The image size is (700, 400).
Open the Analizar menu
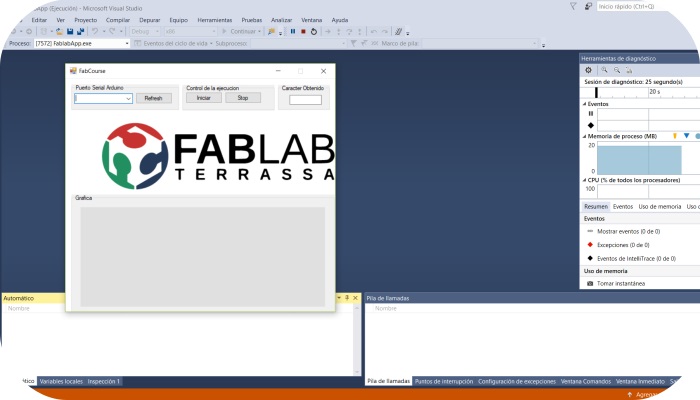pyautogui.click(x=282, y=20)
